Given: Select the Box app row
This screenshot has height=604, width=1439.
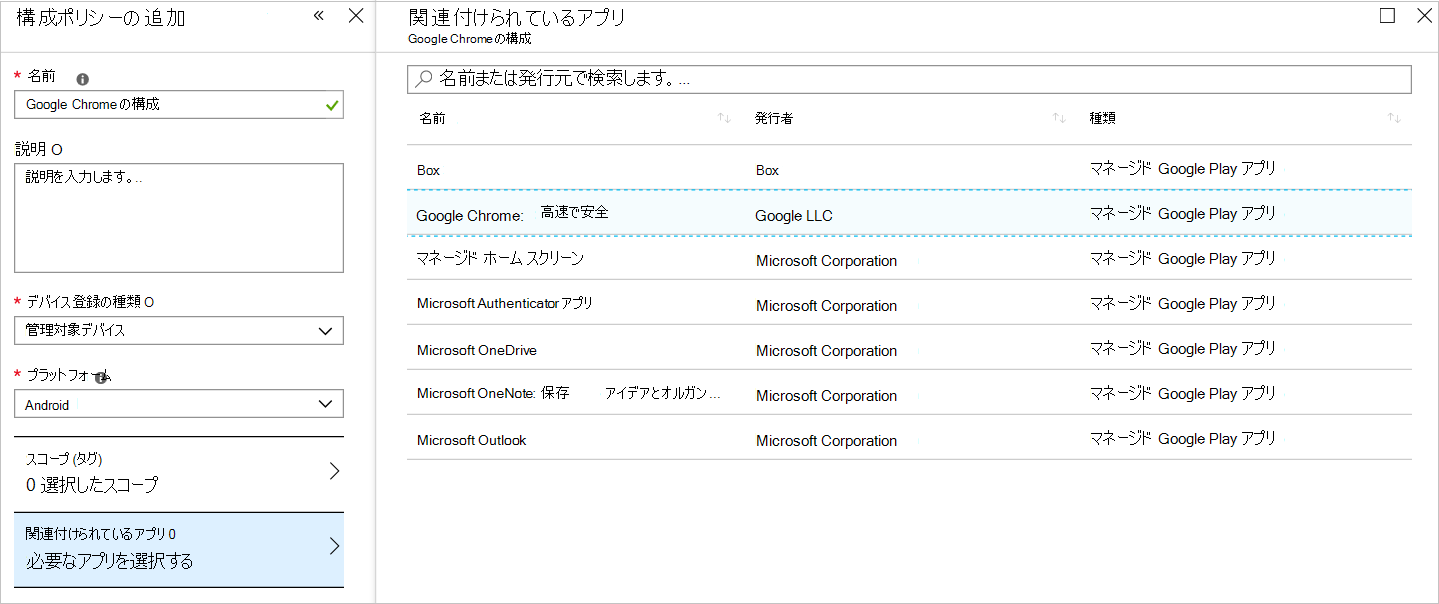Looking at the screenshot, I should pos(909,169).
